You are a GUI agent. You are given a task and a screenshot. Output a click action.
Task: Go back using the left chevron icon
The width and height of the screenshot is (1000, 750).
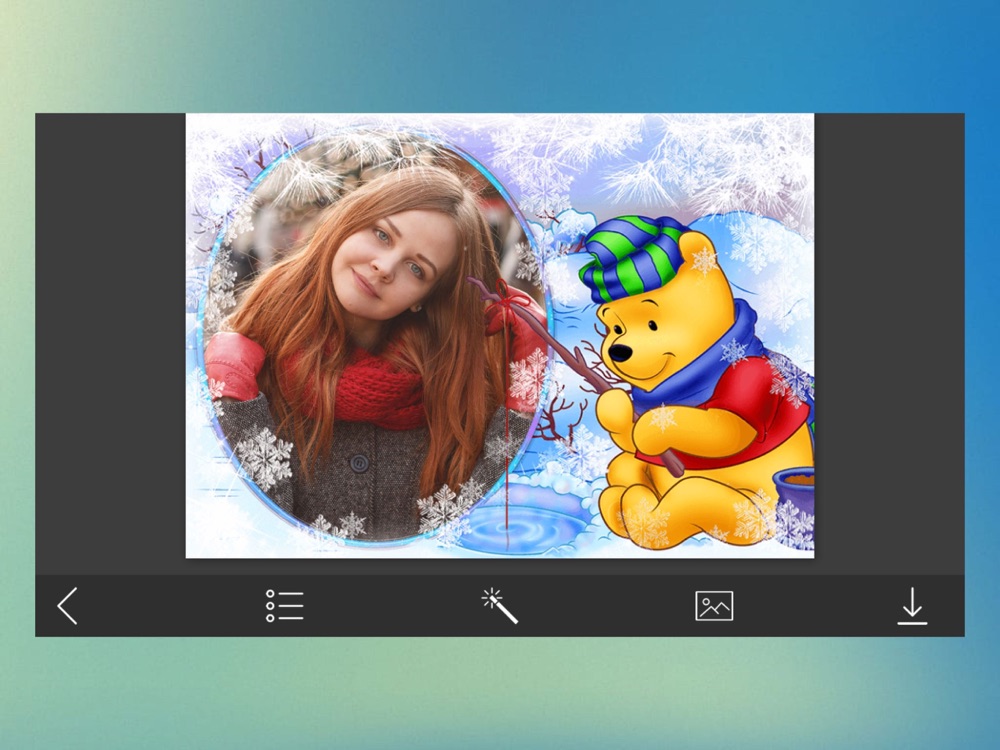tap(68, 605)
